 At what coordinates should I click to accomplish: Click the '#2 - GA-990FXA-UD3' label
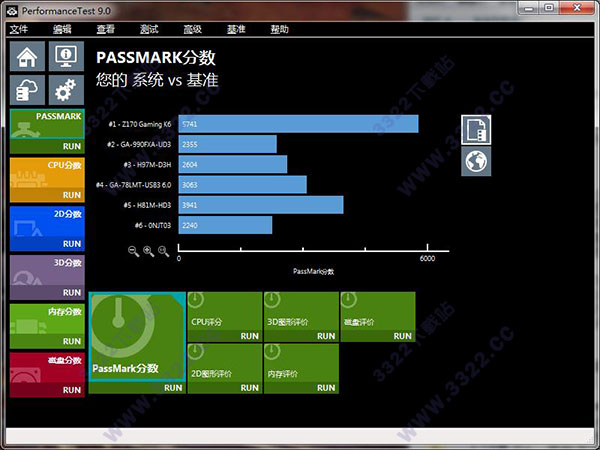point(139,144)
